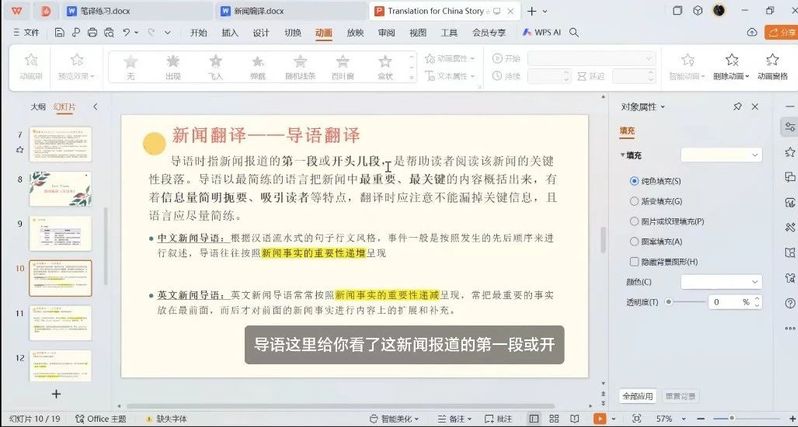Select the 百叶窗 (Blinds) animation effect
Viewport: 798px width, 427px height.
click(342, 65)
